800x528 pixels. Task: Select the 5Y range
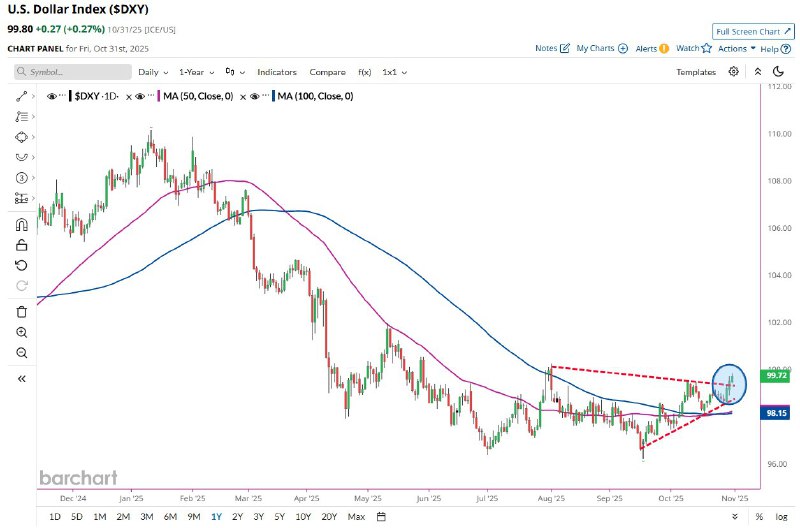tap(280, 517)
